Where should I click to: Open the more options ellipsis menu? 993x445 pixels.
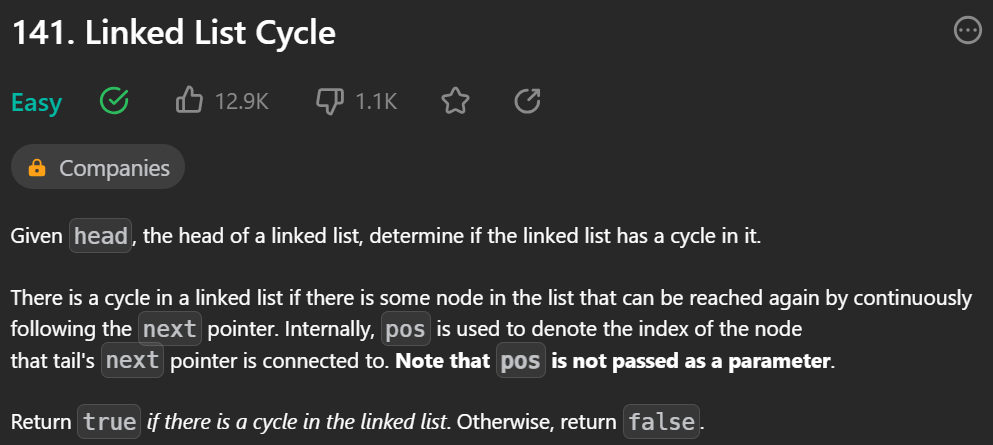(x=967, y=30)
